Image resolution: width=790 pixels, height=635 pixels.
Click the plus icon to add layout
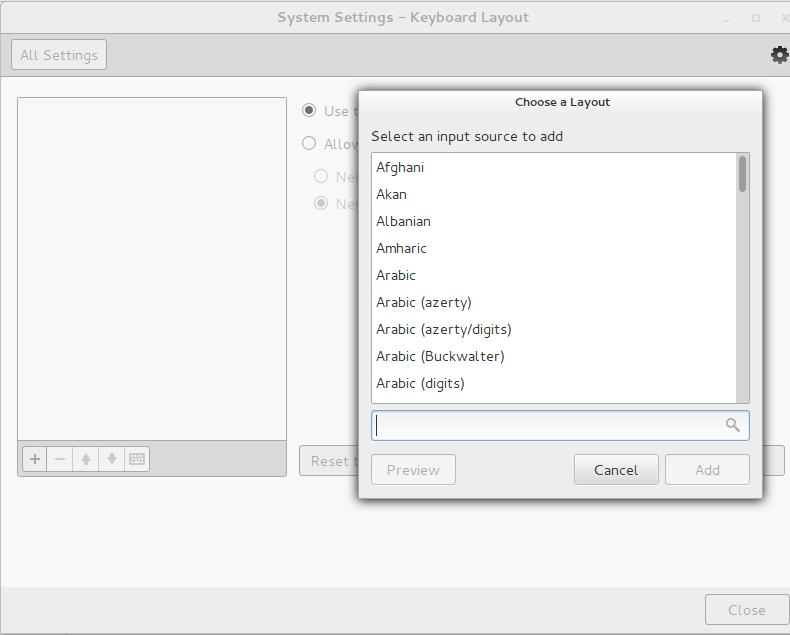click(35, 459)
